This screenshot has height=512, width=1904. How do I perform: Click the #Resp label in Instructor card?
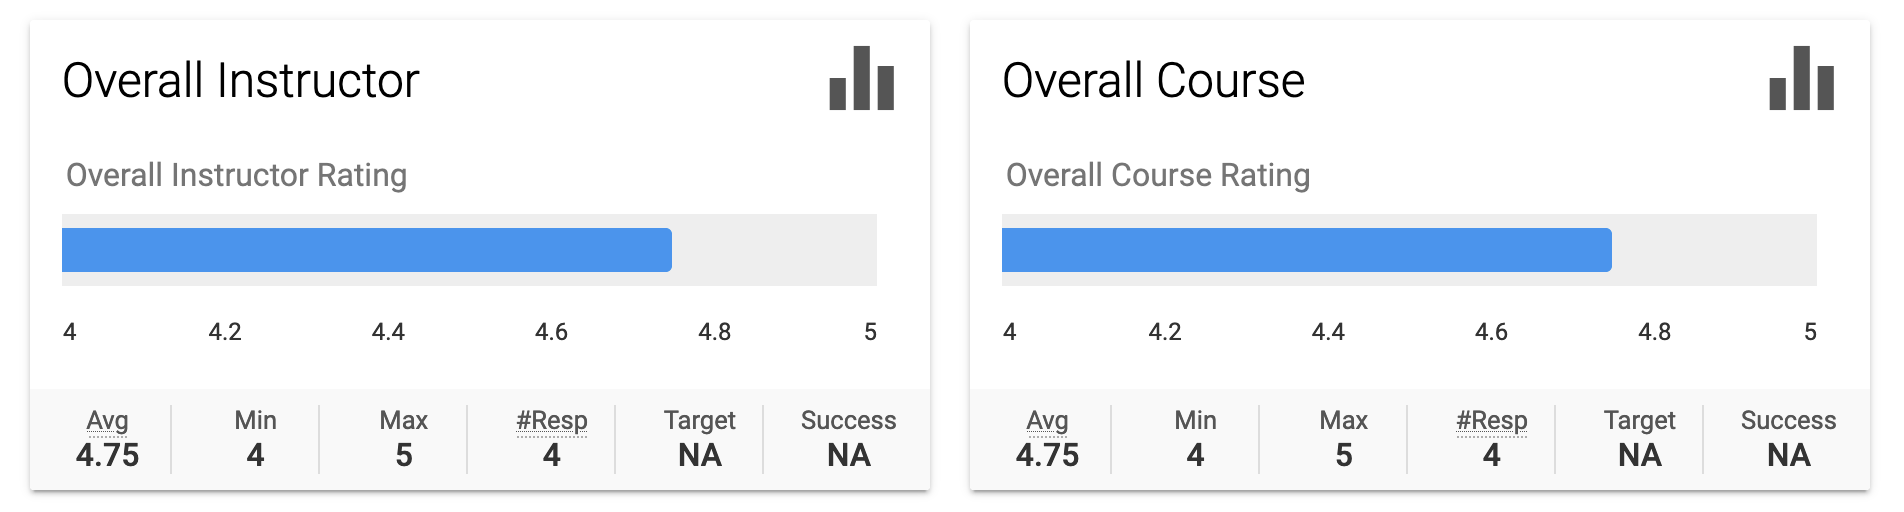point(551,421)
